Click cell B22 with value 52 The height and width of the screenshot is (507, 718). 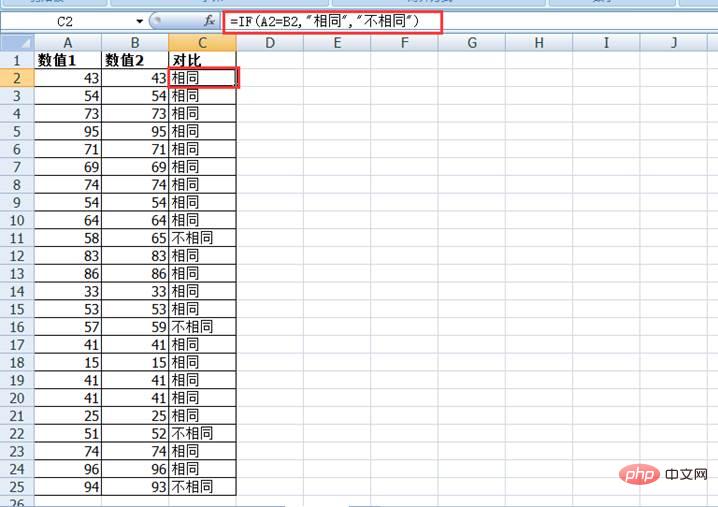click(x=135, y=434)
